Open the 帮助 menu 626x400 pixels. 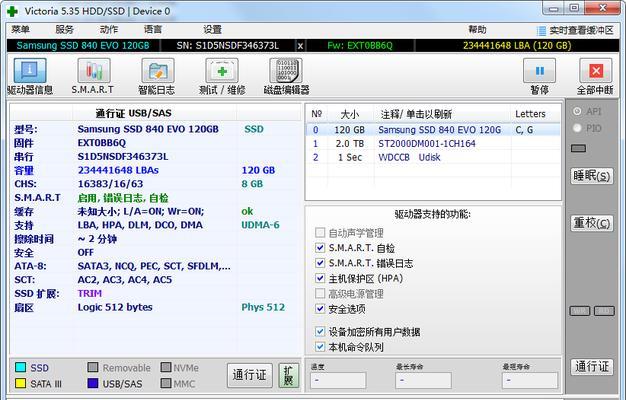(x=477, y=30)
